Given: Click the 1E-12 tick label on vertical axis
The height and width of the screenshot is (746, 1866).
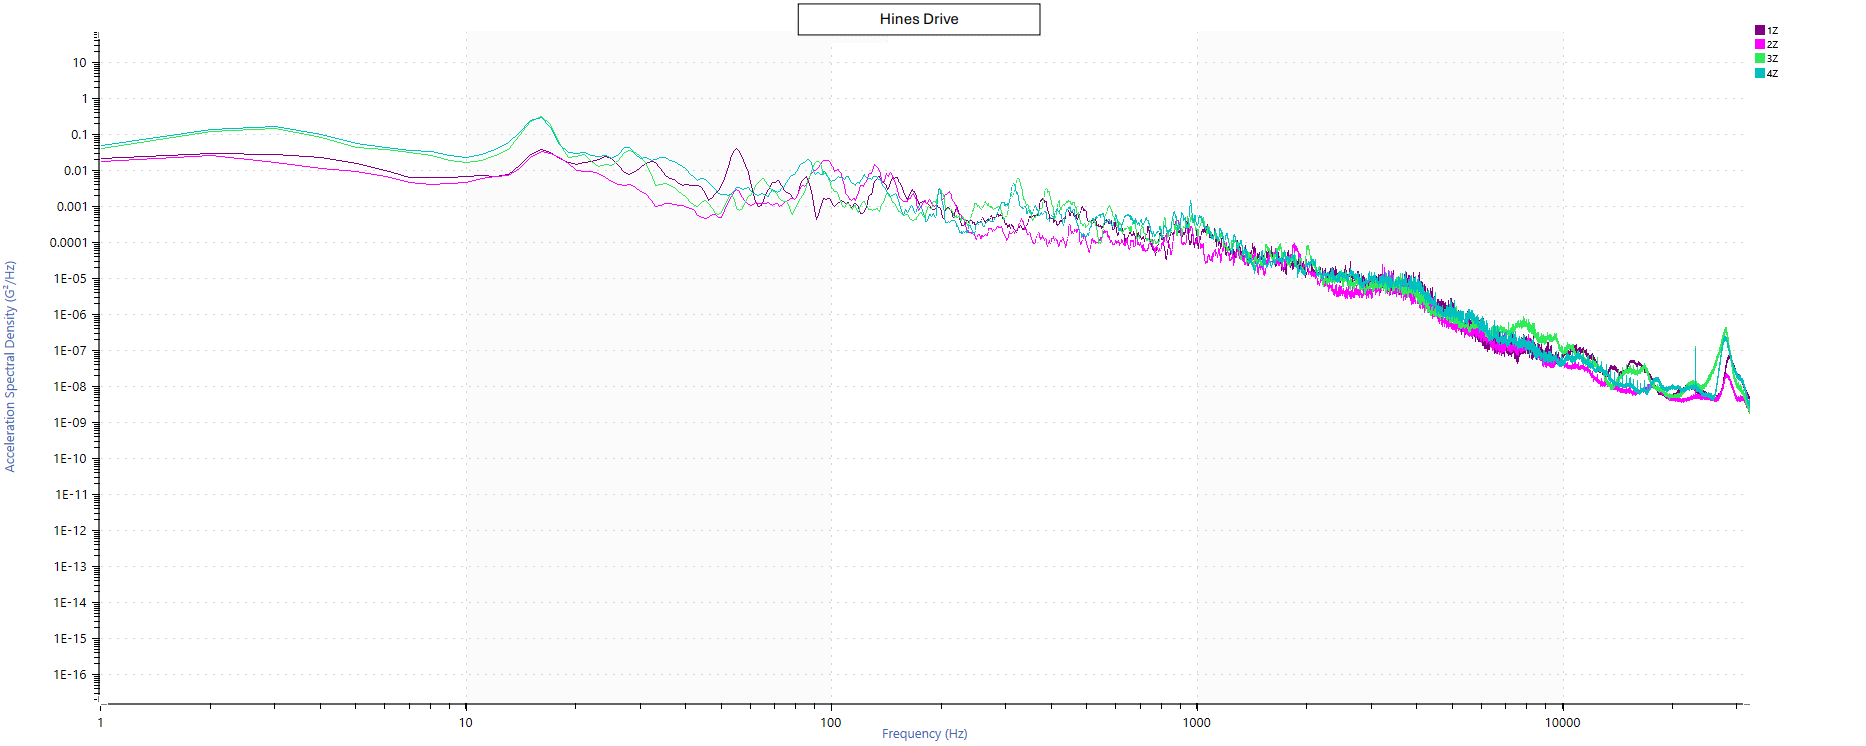Looking at the screenshot, I should tap(70, 531).
